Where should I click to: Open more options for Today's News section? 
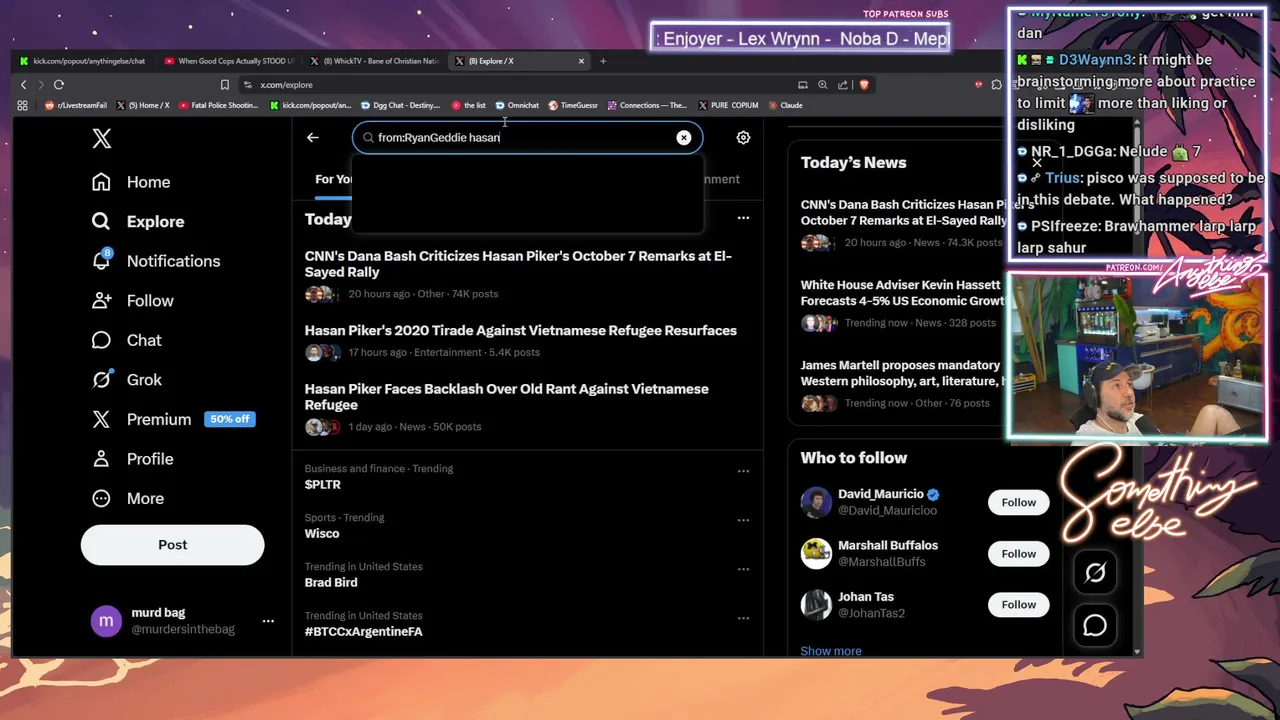coord(743,218)
